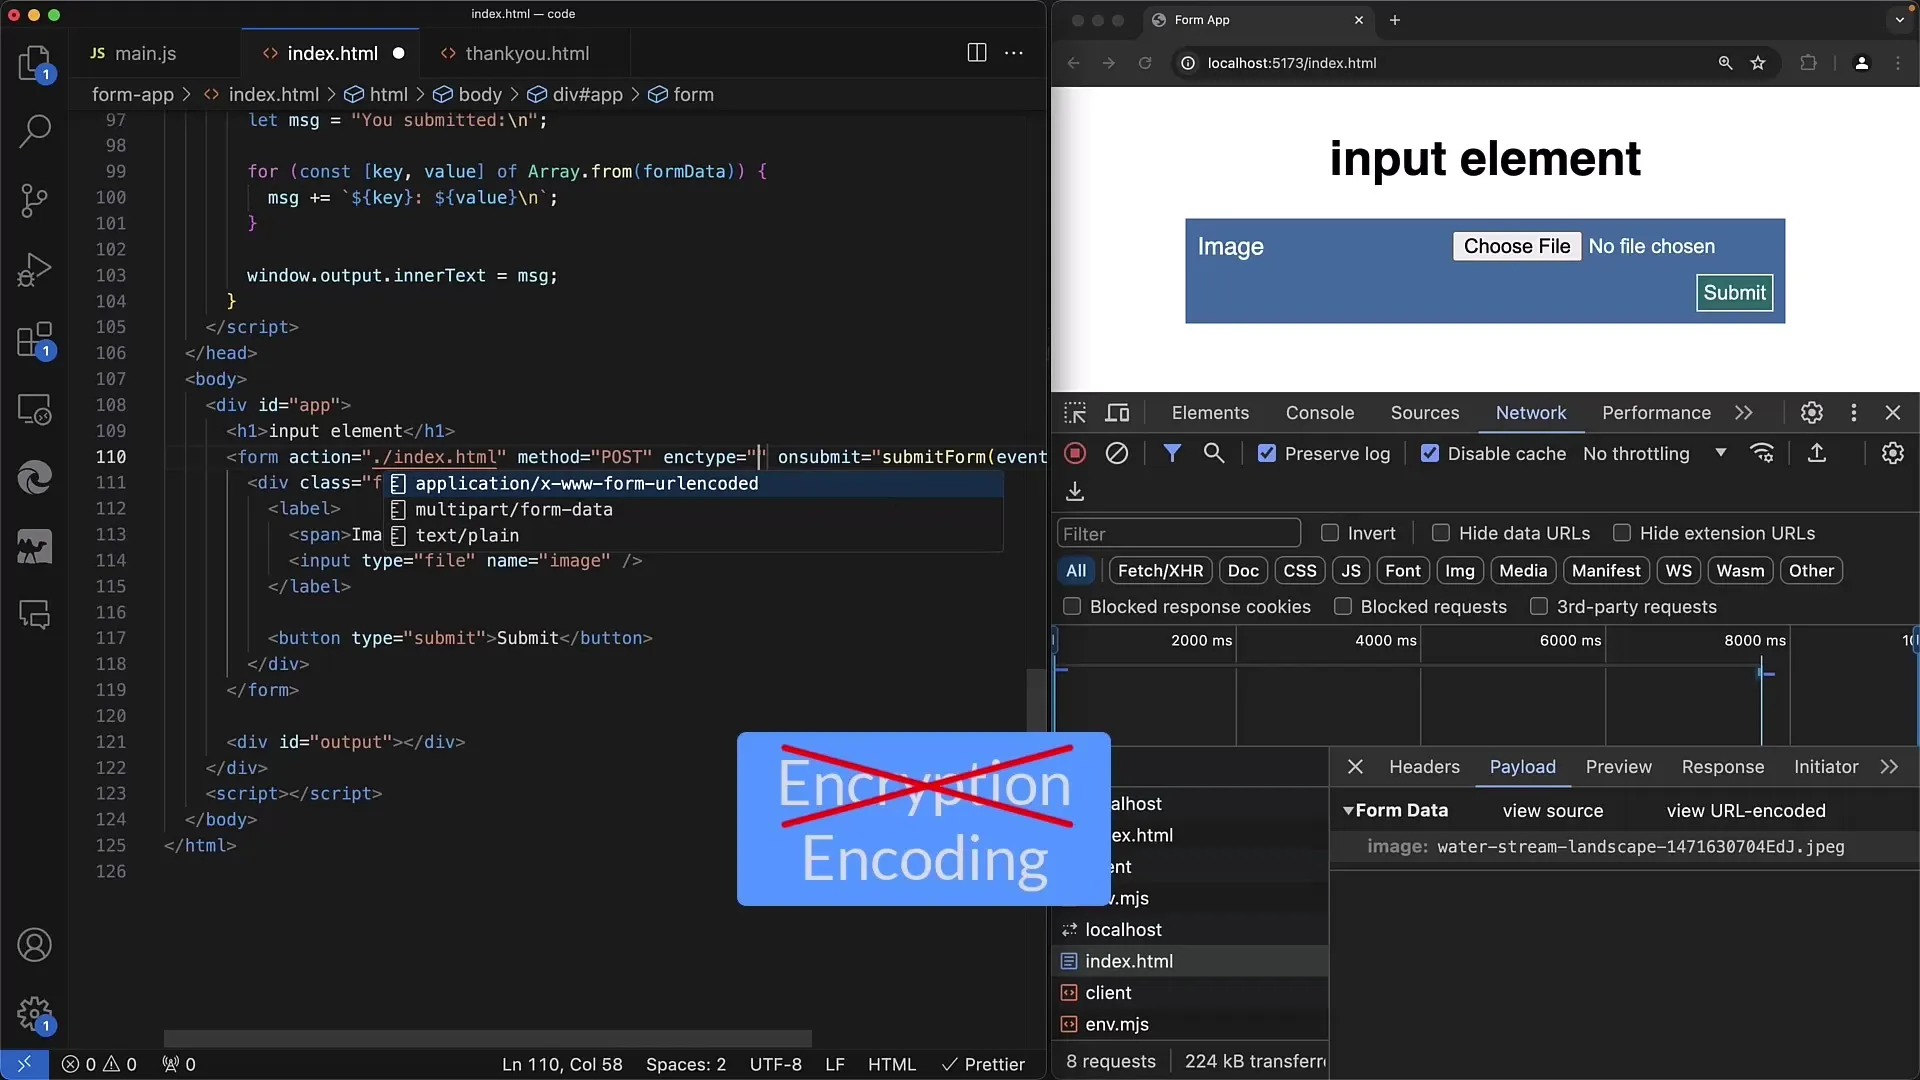This screenshot has width=1920, height=1080.
Task: Split the editor to the right
Action: pyautogui.click(x=977, y=53)
